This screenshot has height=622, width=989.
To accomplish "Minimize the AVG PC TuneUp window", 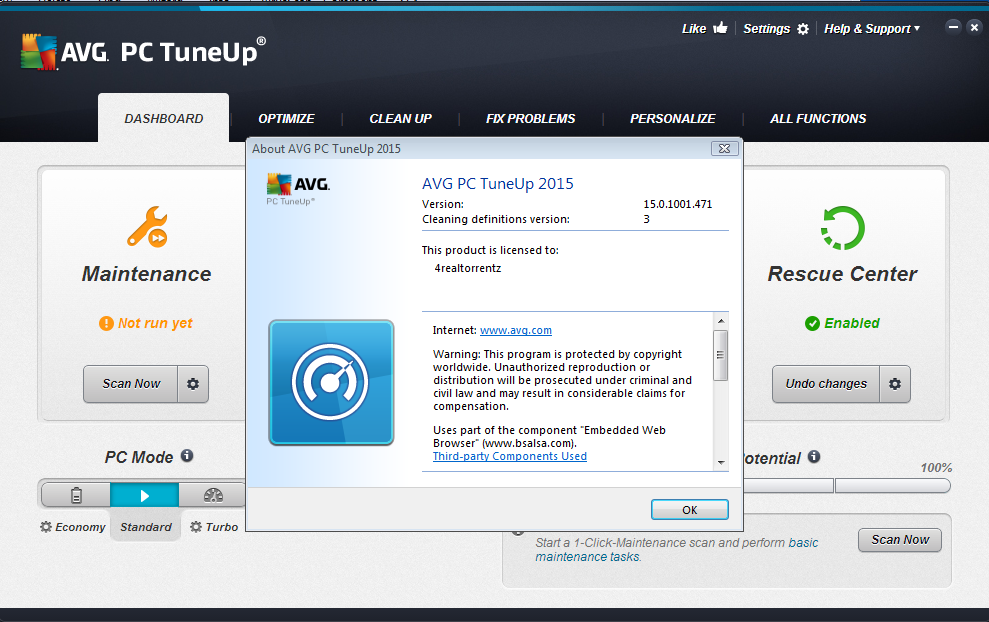I will (x=953, y=26).
